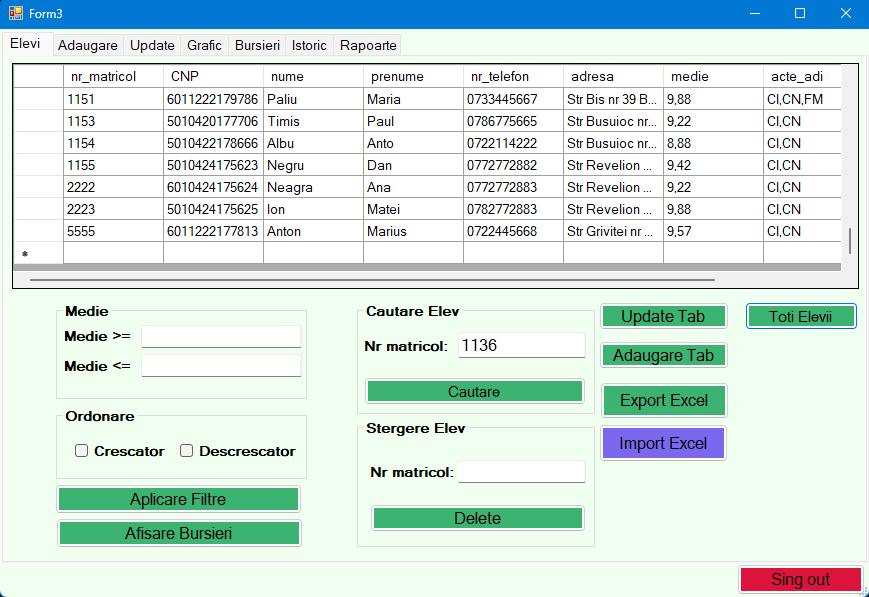Click the Sing out button
The width and height of the screenshot is (869, 597).
click(x=800, y=579)
